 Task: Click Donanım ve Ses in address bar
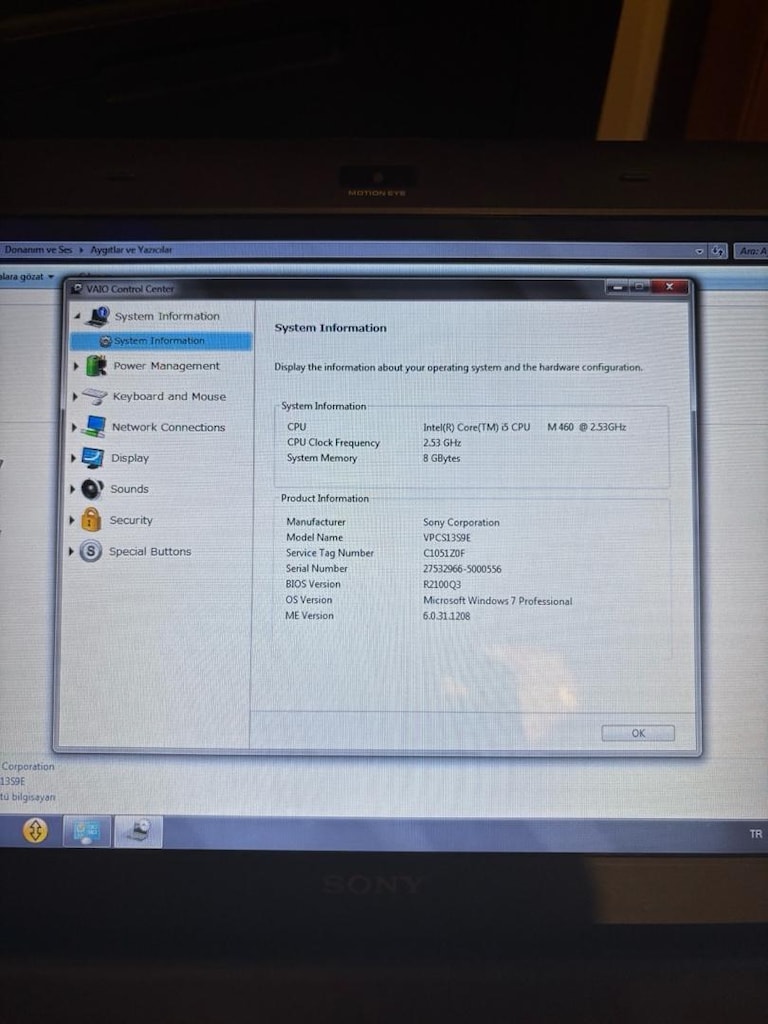38,249
